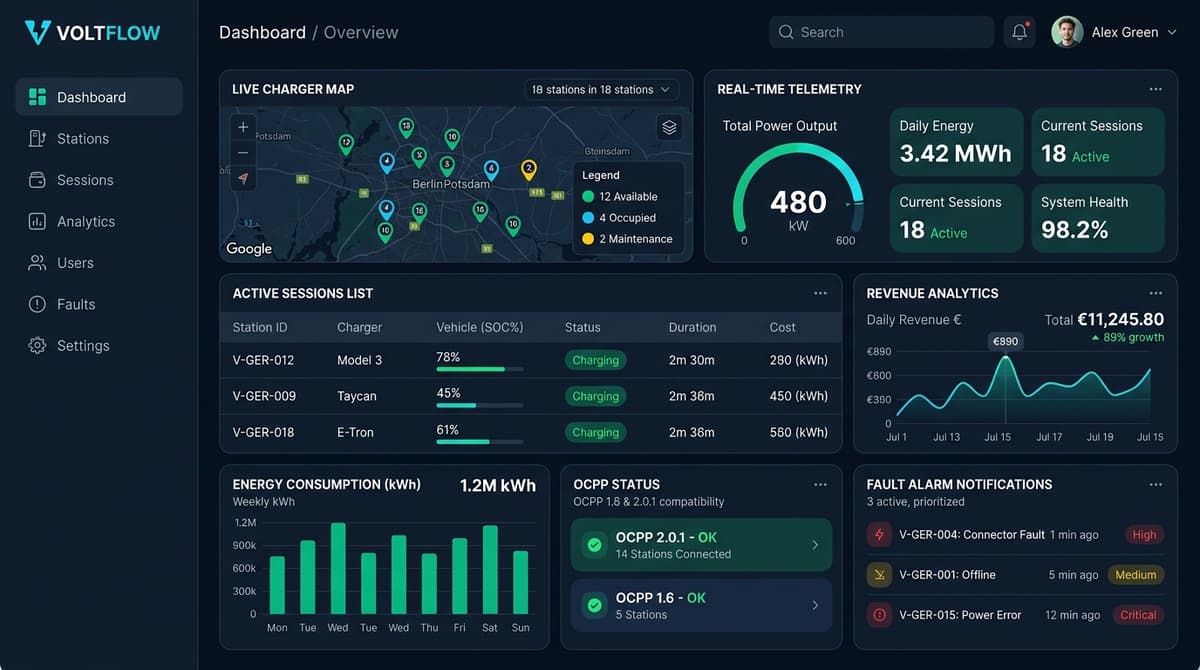This screenshot has width=1200, height=670.
Task: Open the Daily Energy 3.42 MWh card
Action: (x=956, y=142)
